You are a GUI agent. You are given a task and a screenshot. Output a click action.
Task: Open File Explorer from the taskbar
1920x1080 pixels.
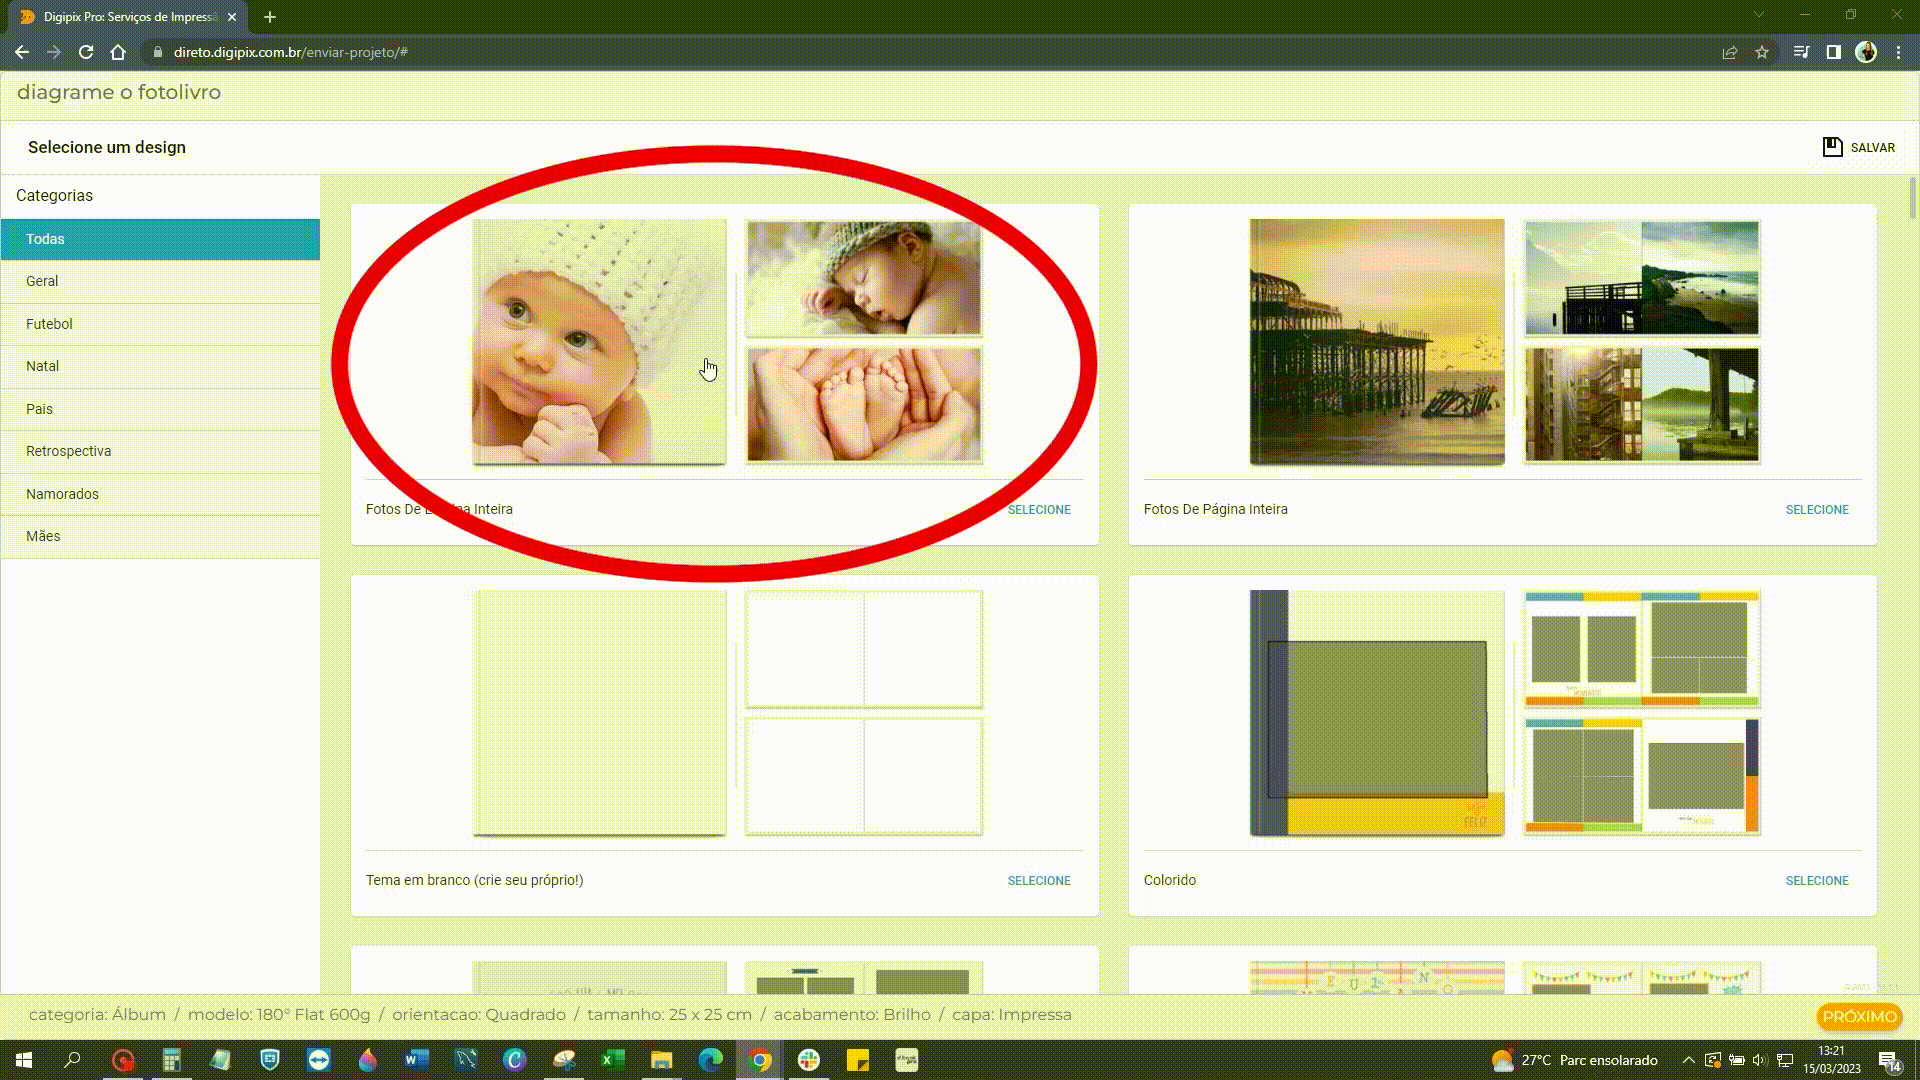pyautogui.click(x=662, y=1060)
